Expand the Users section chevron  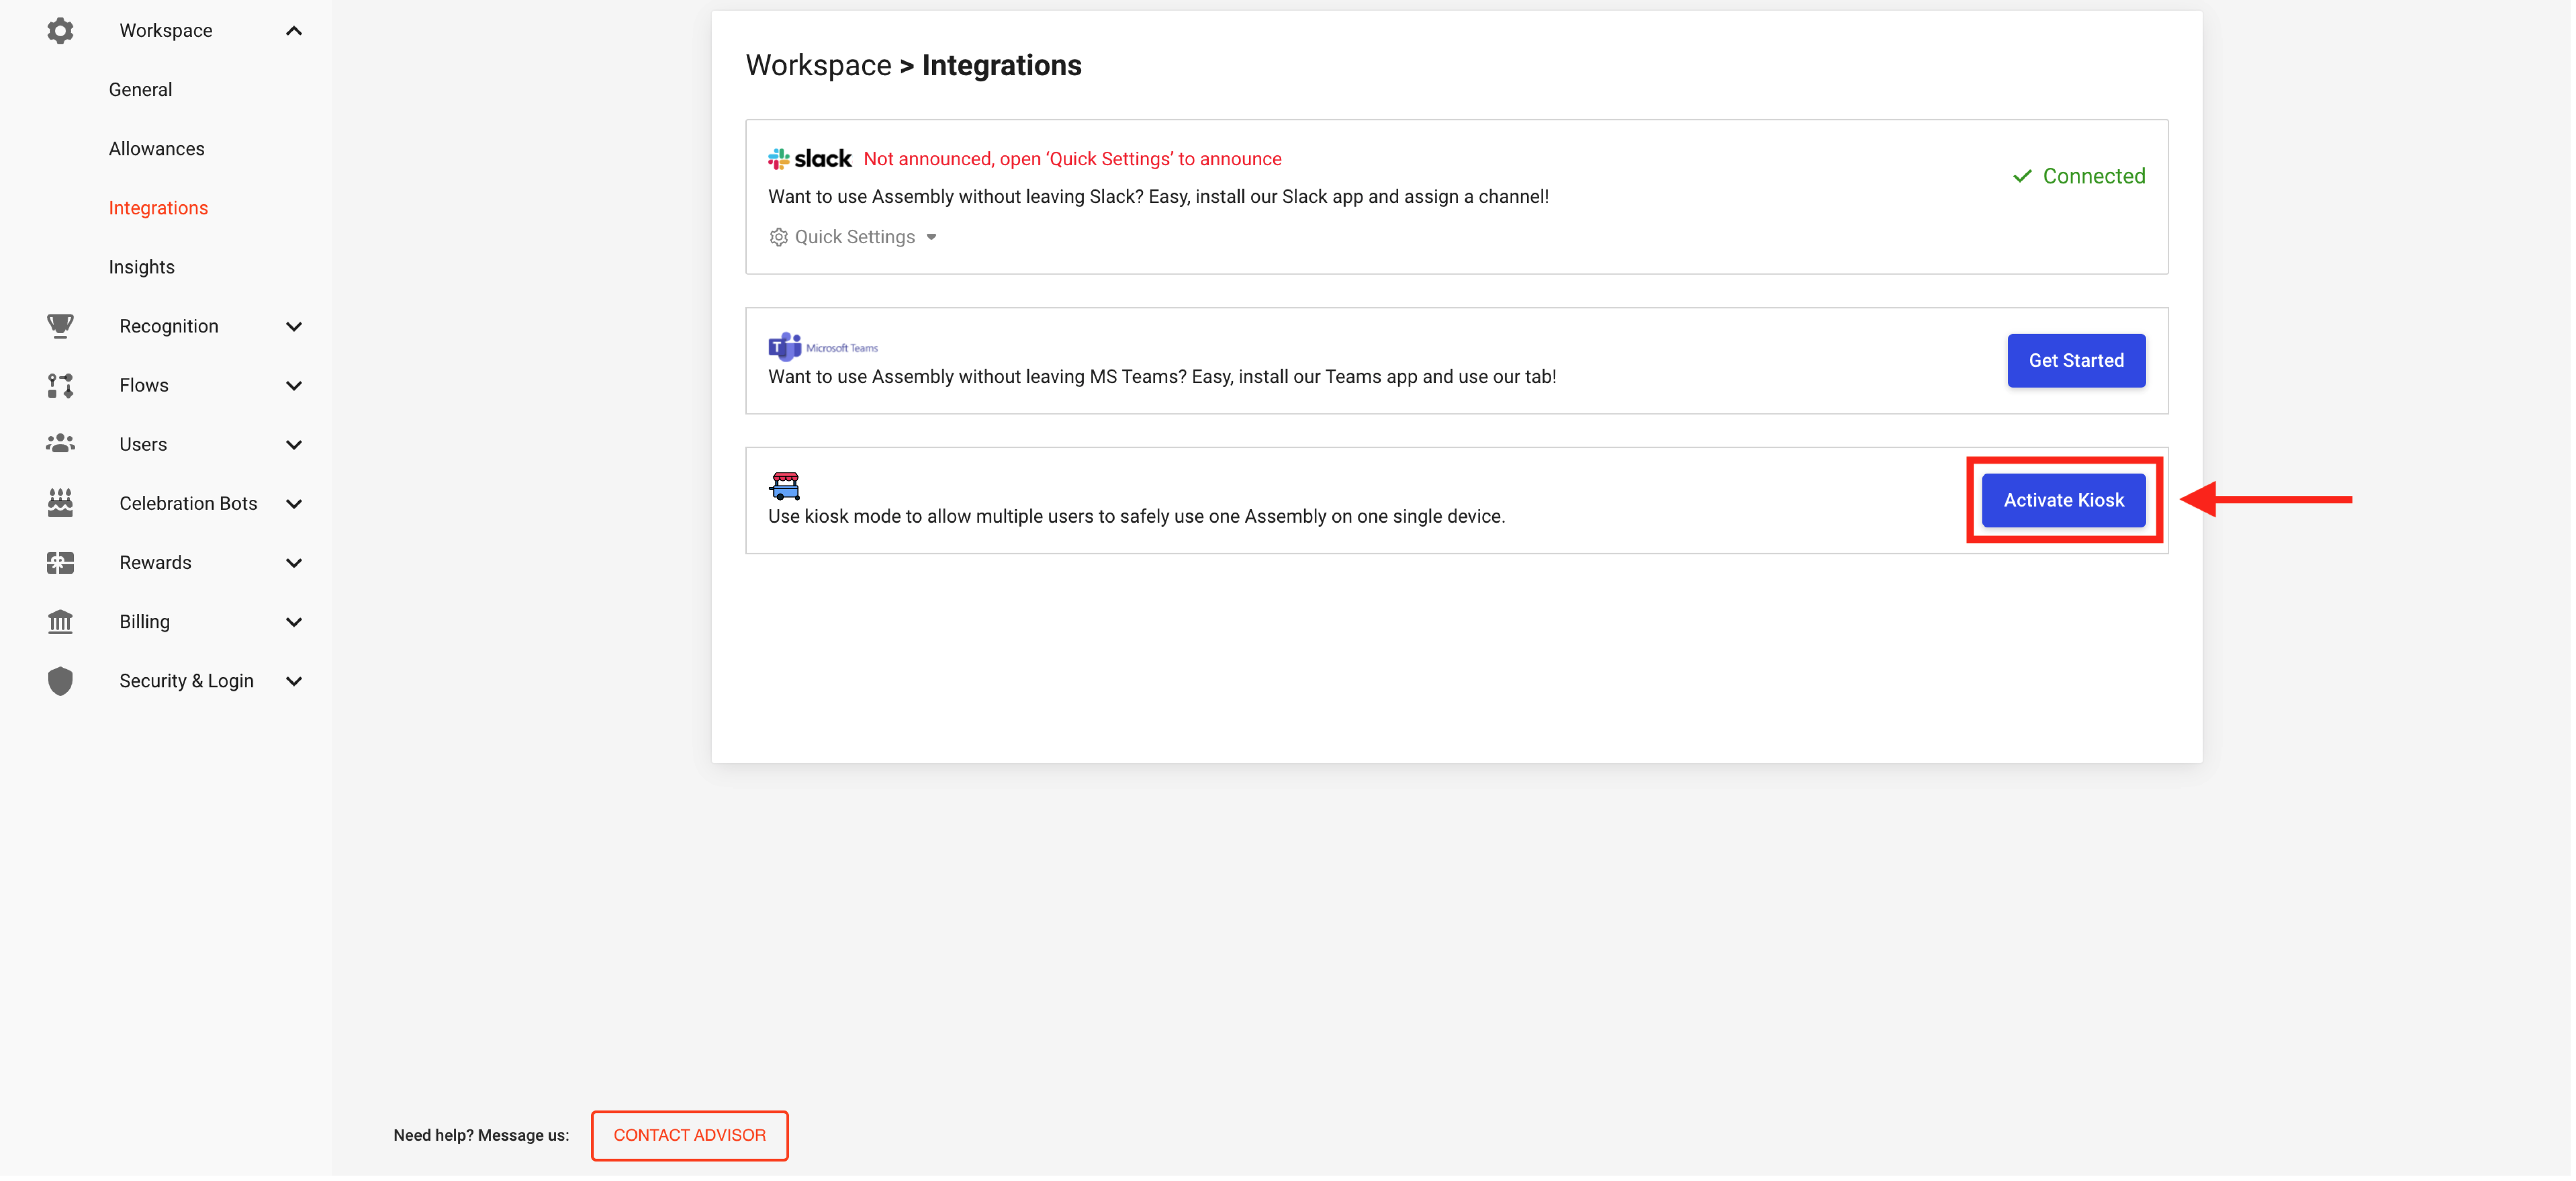click(294, 445)
